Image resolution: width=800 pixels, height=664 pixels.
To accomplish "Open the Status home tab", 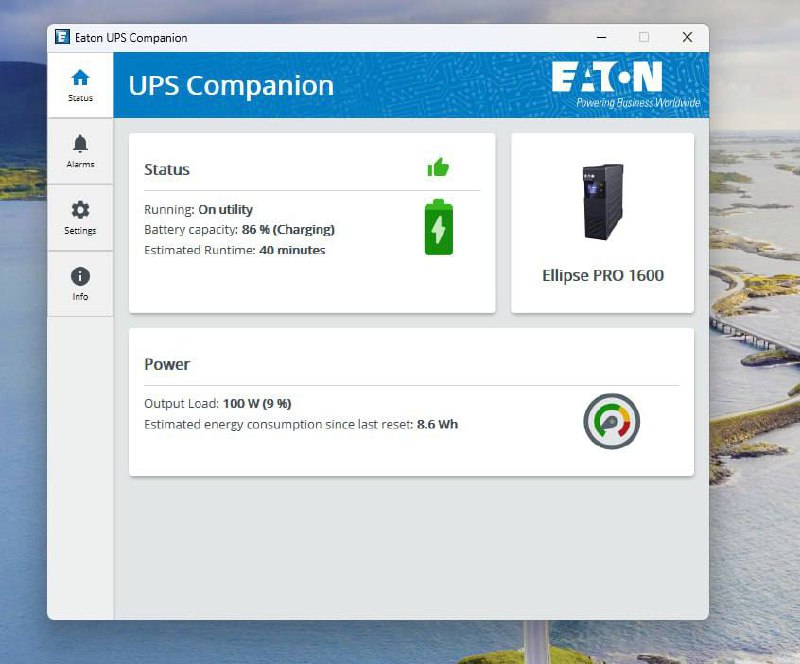I will tap(80, 85).
